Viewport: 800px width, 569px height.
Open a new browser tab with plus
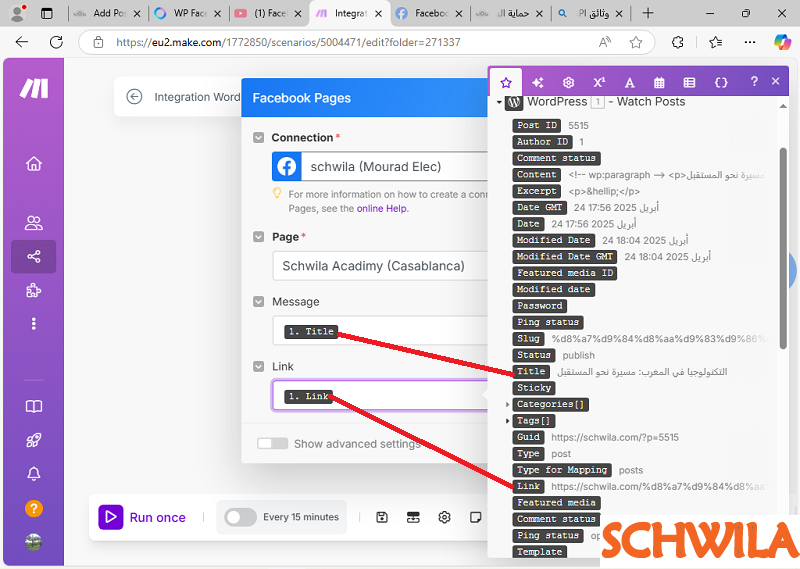point(648,14)
